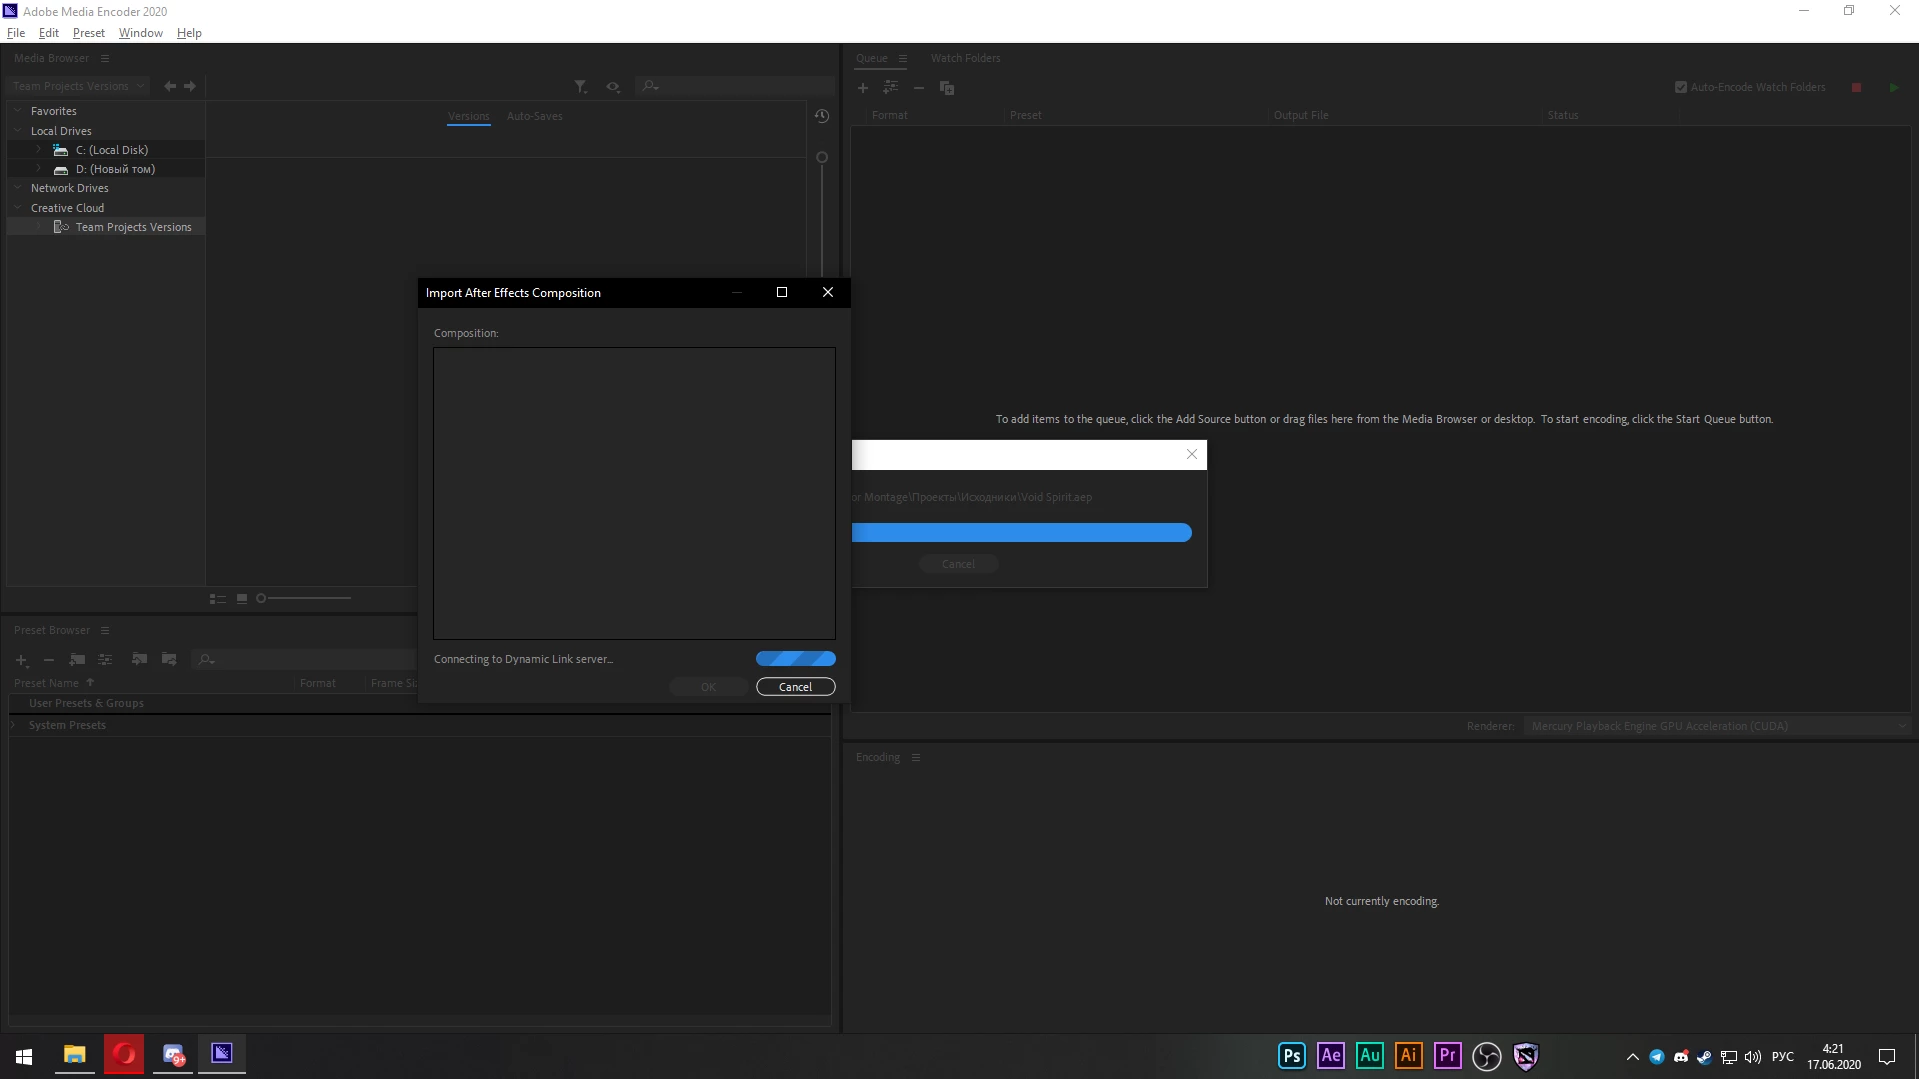Open the Window menu
Viewport: 1919px width, 1079px height.
tap(141, 33)
